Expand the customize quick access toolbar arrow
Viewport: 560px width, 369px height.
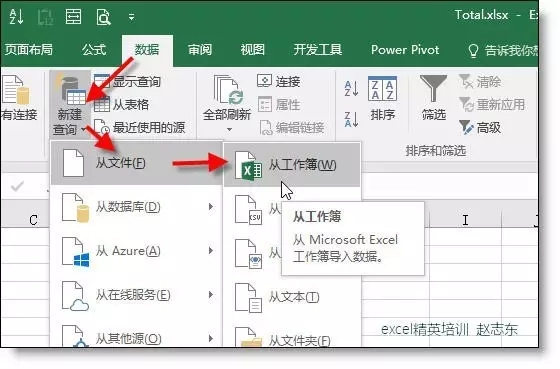click(x=131, y=17)
